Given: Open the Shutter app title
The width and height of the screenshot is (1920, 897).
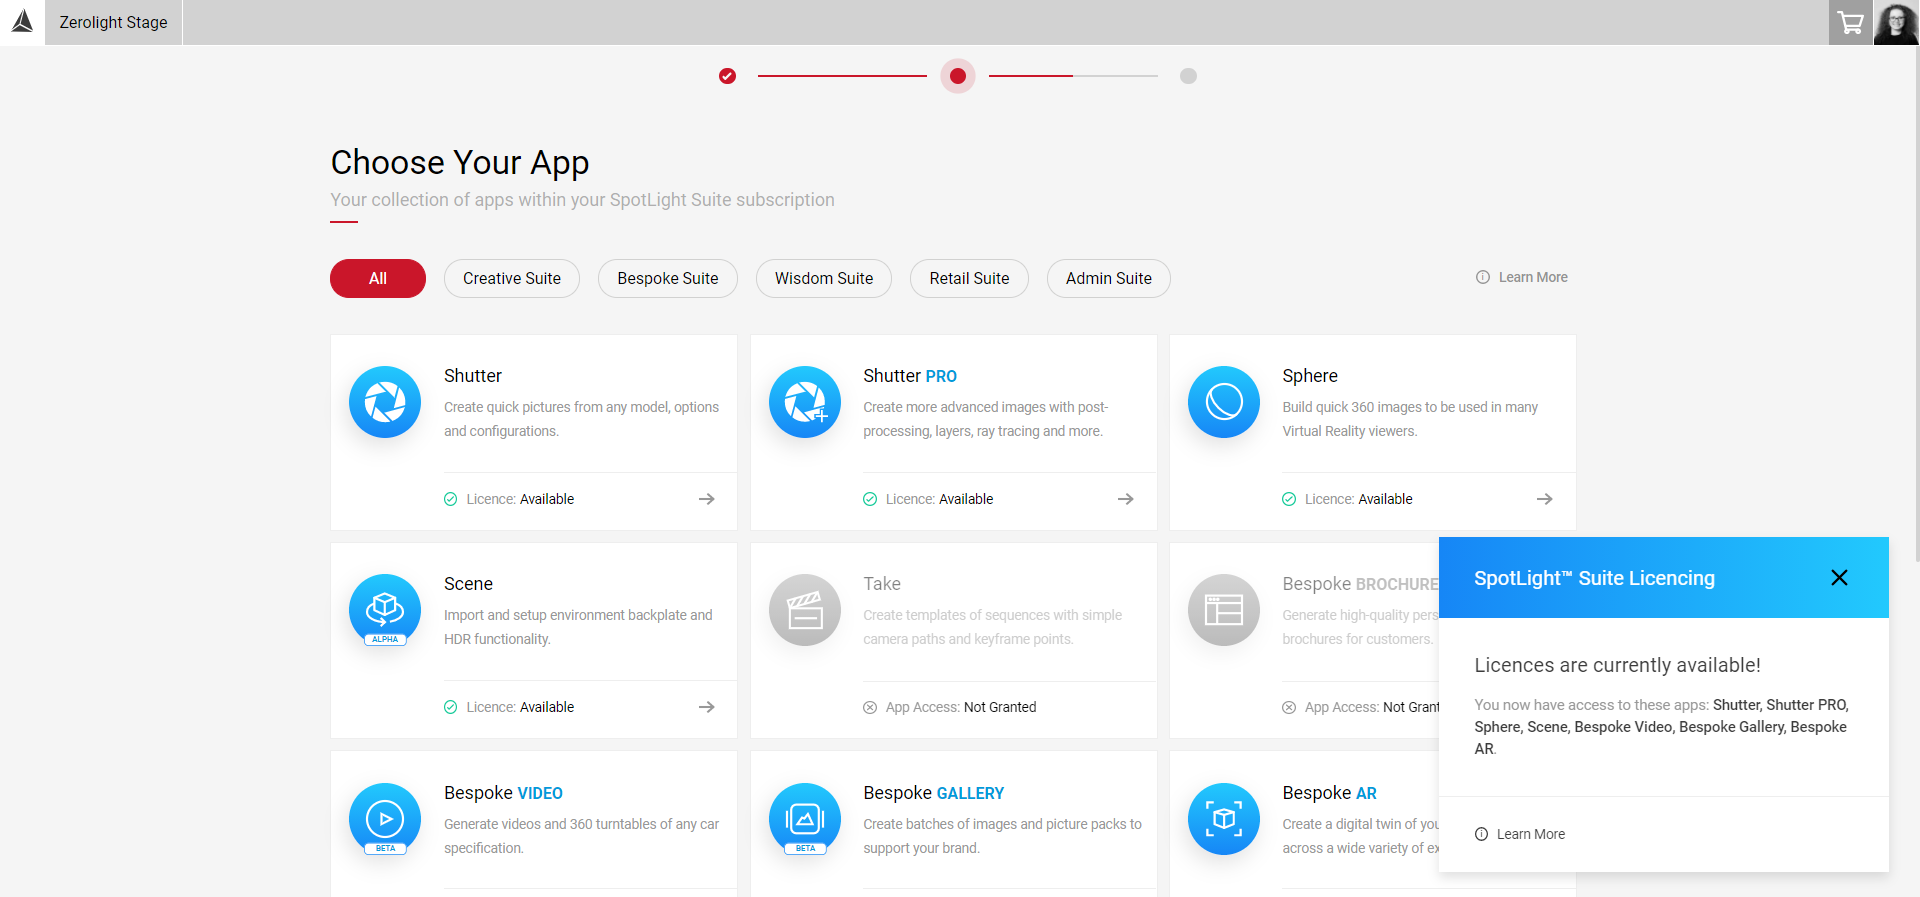Looking at the screenshot, I should (473, 376).
